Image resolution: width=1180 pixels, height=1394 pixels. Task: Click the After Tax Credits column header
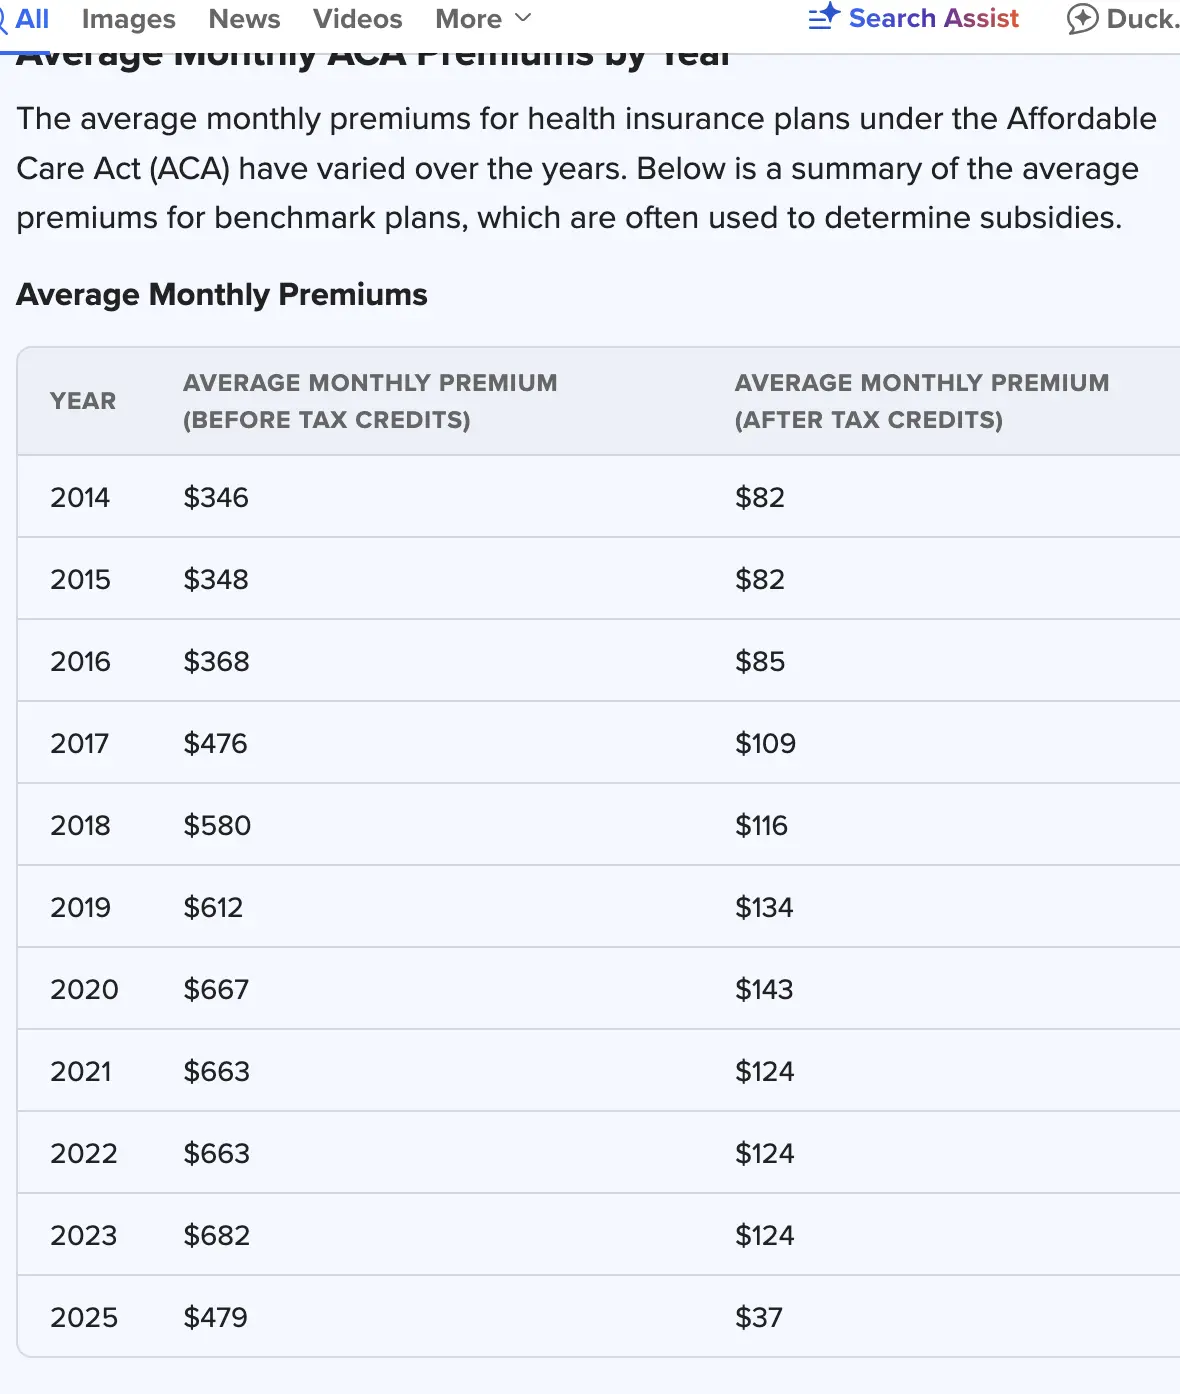pyautogui.click(x=921, y=401)
